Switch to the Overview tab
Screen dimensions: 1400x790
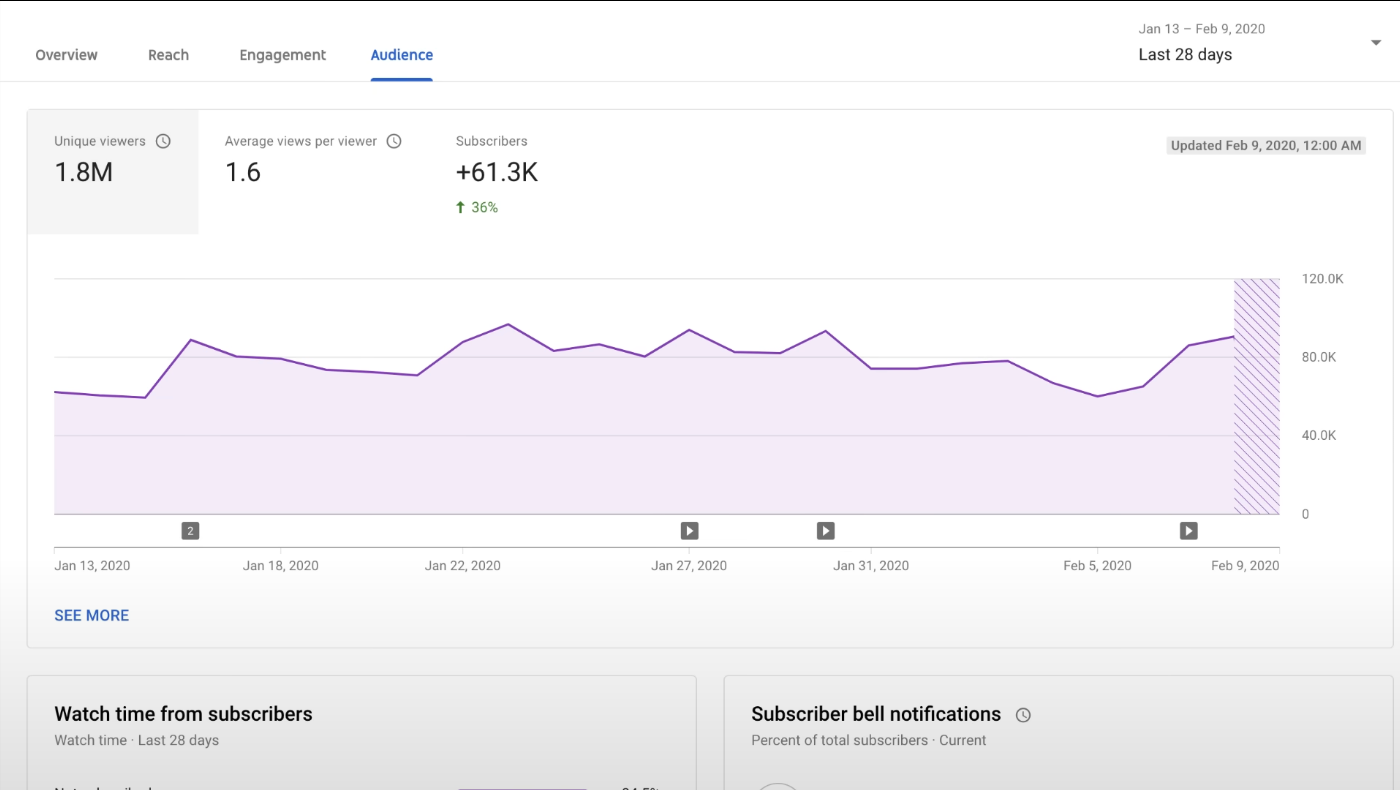point(66,55)
